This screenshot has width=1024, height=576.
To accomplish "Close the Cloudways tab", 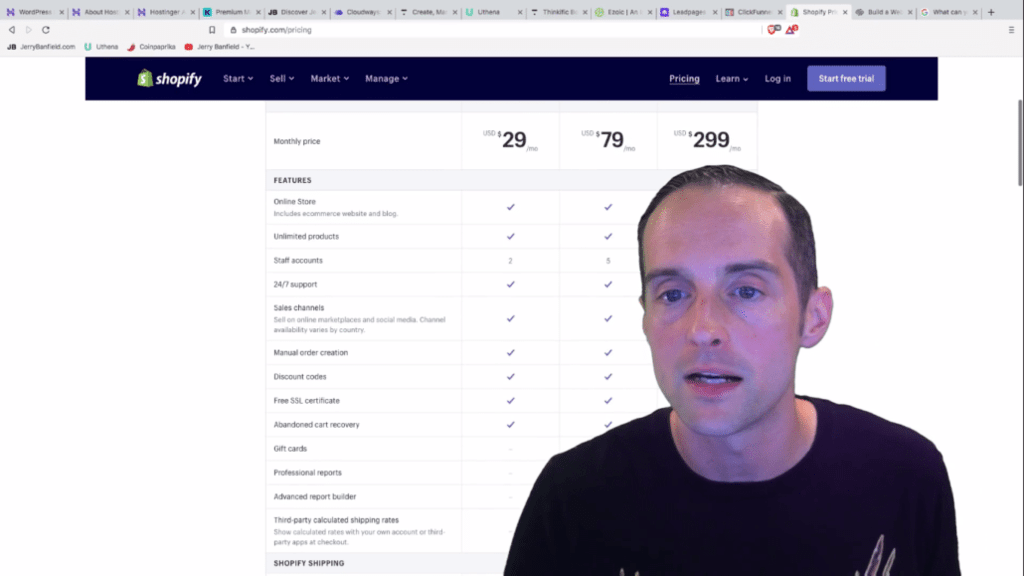I will point(389,12).
